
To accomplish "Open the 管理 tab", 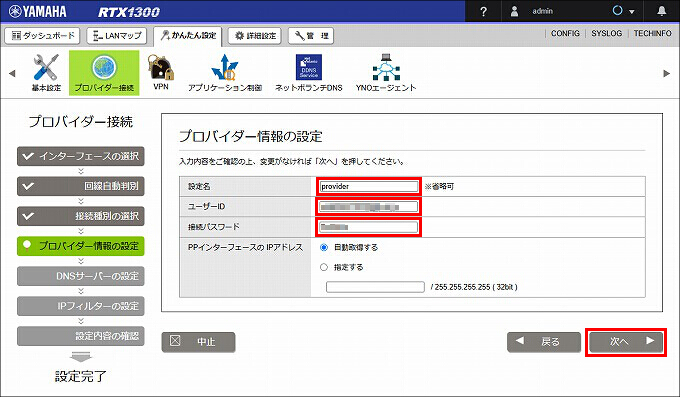I will click(311, 36).
